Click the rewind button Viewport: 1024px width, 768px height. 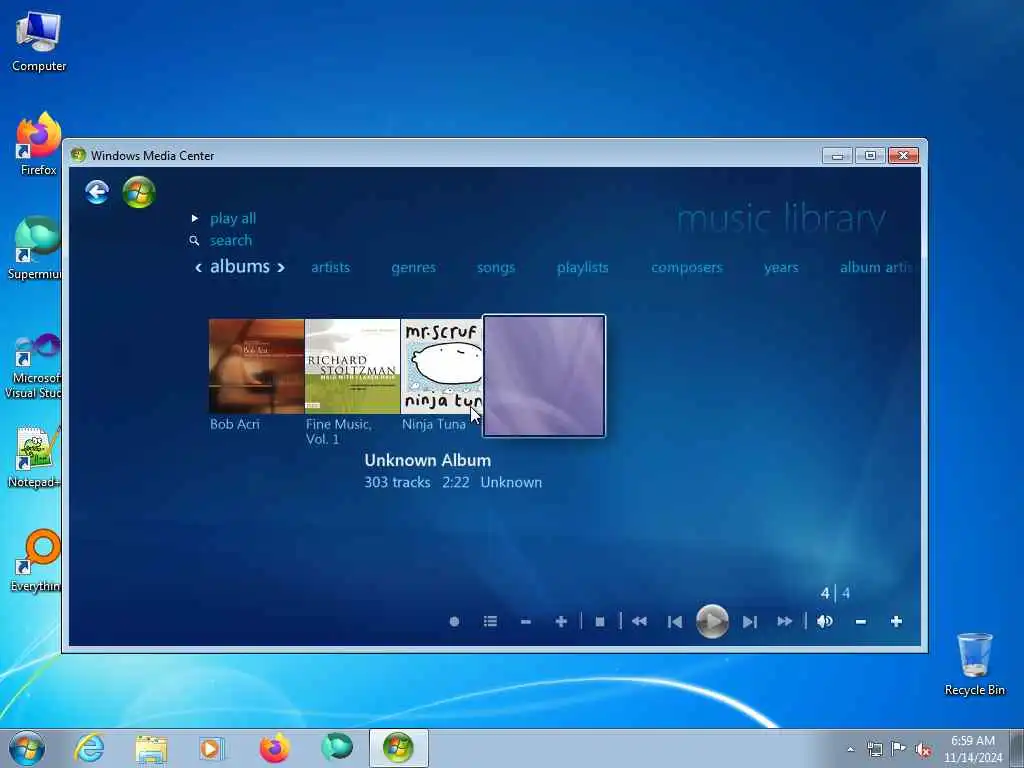pyautogui.click(x=639, y=622)
